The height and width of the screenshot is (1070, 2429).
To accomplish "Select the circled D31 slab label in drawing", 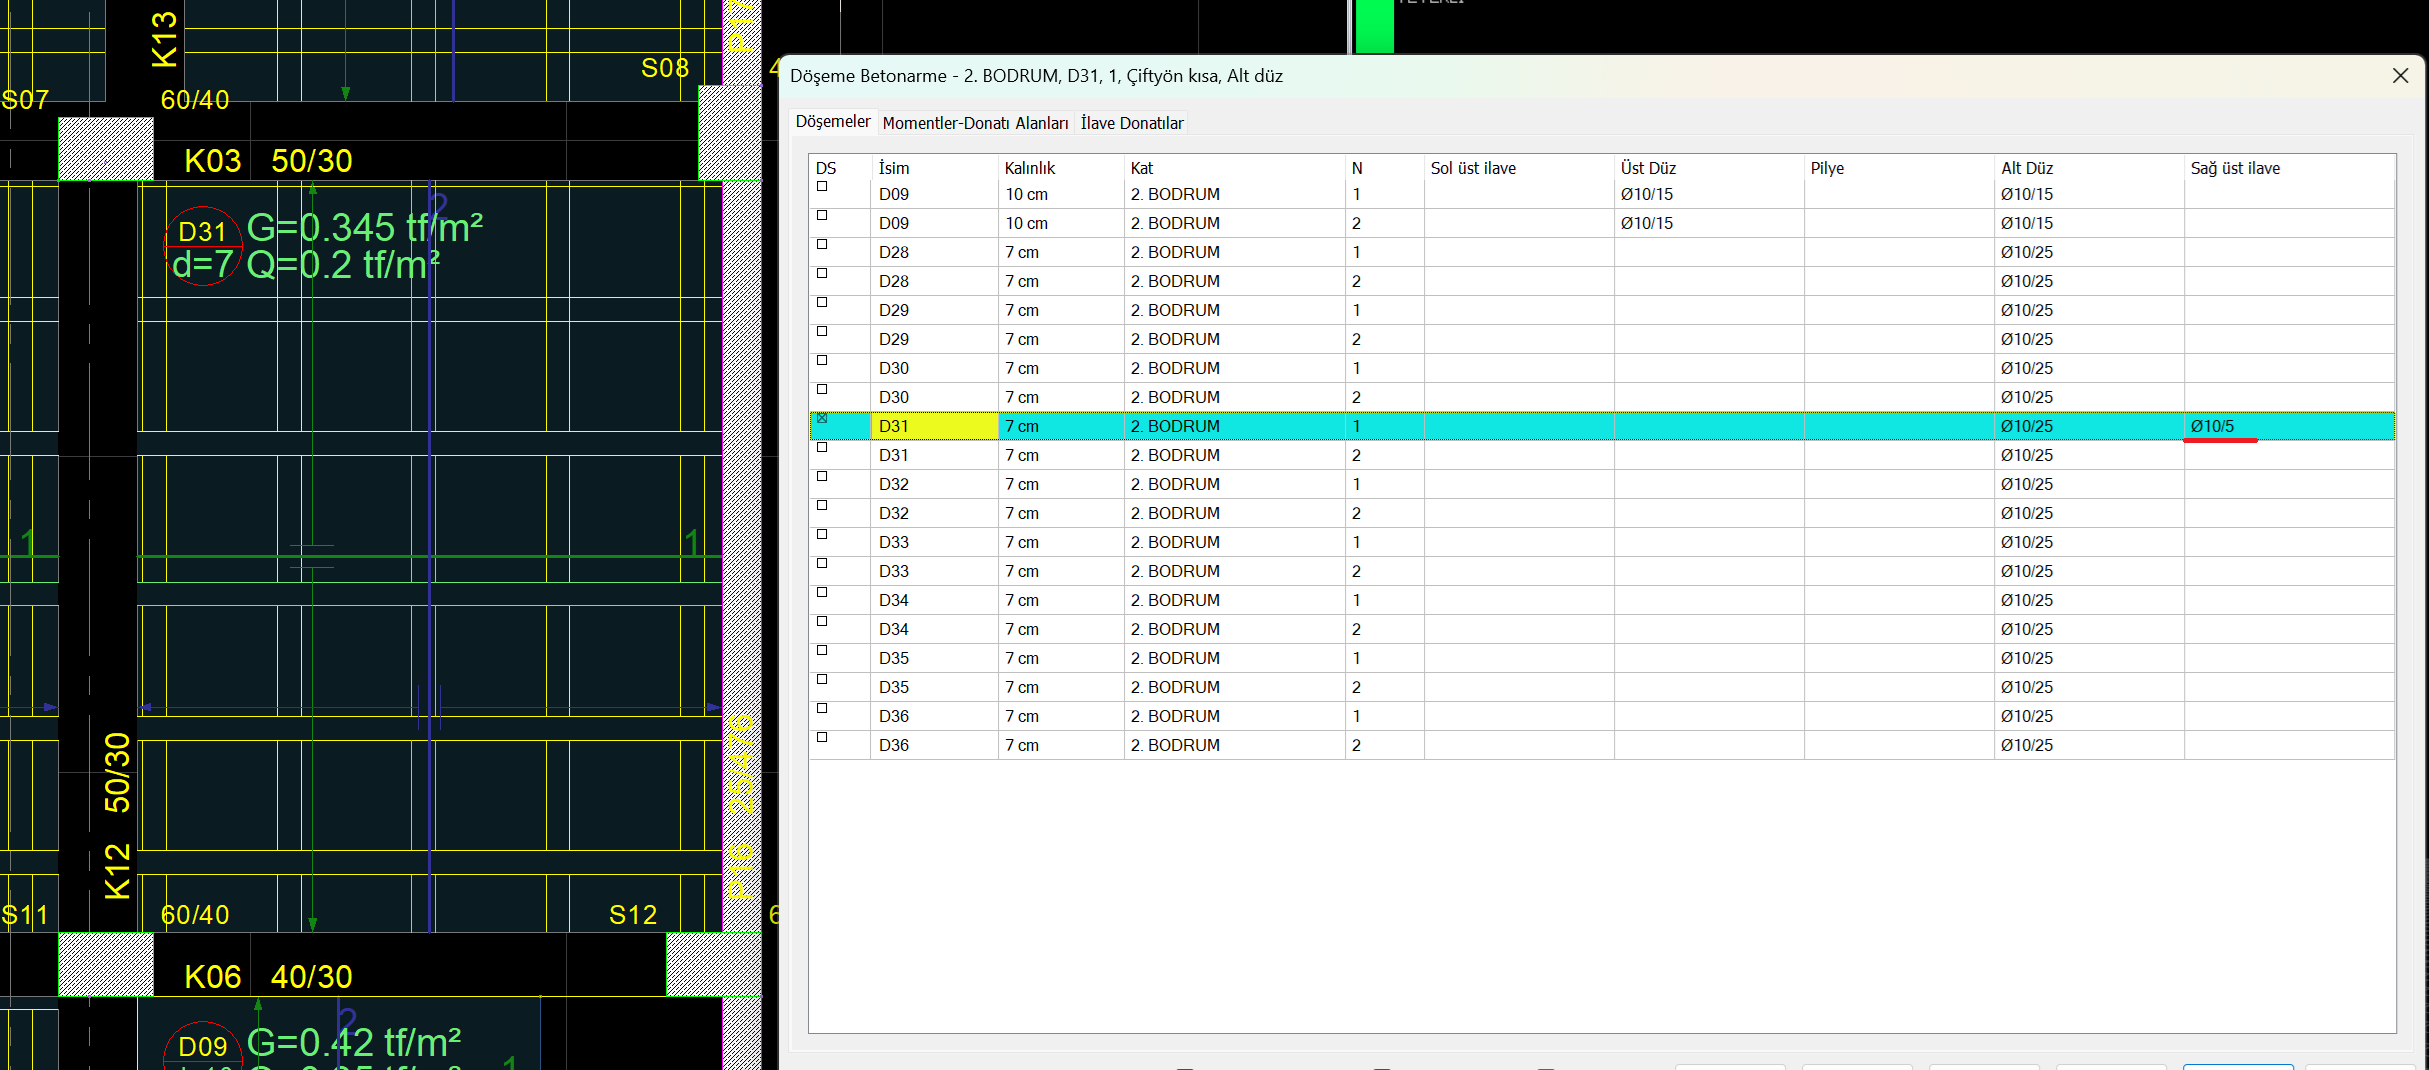I will coord(203,233).
